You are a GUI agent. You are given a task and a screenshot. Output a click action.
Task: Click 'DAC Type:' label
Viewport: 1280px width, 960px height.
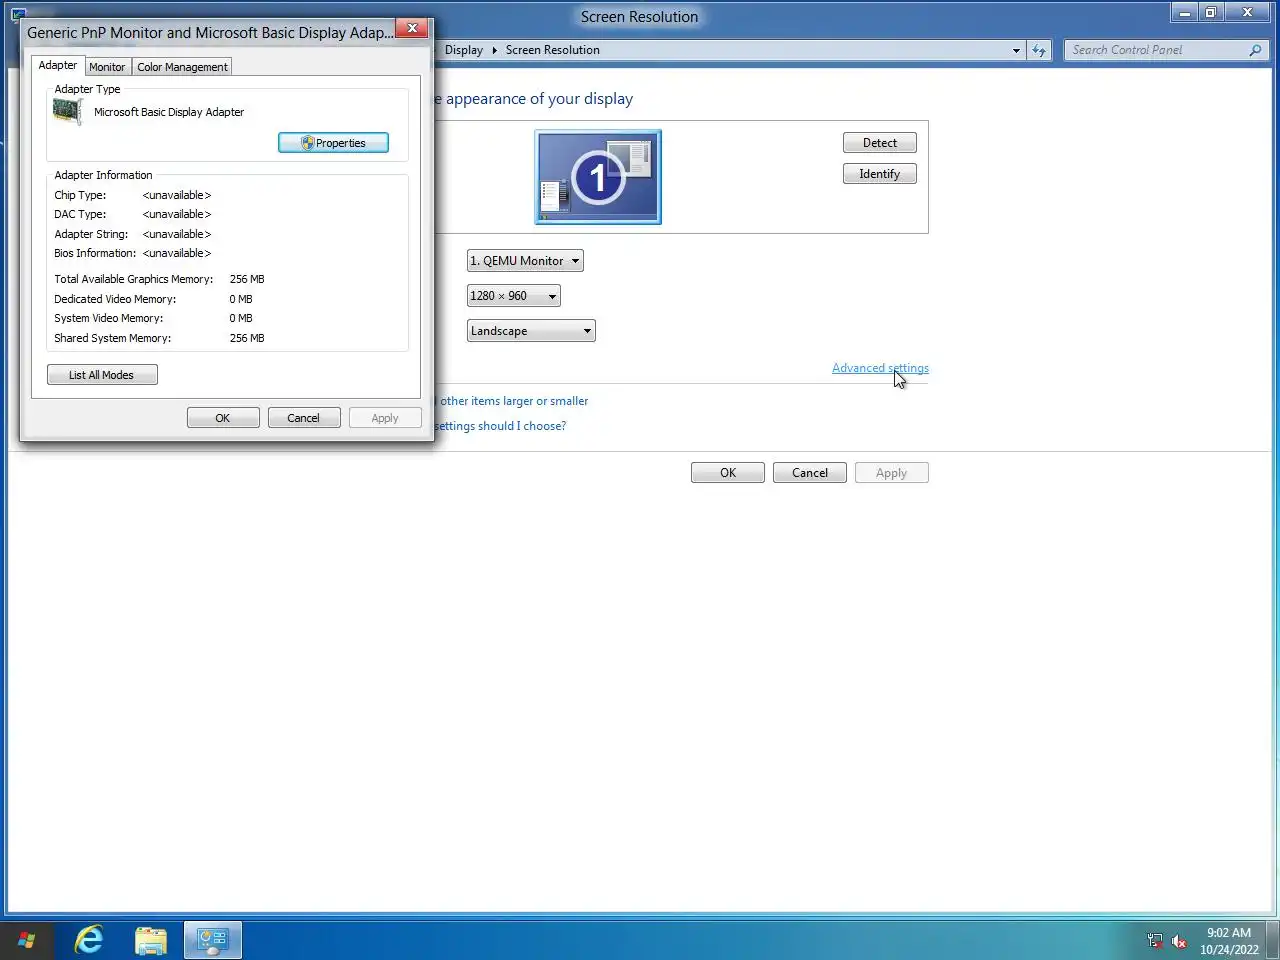click(80, 214)
